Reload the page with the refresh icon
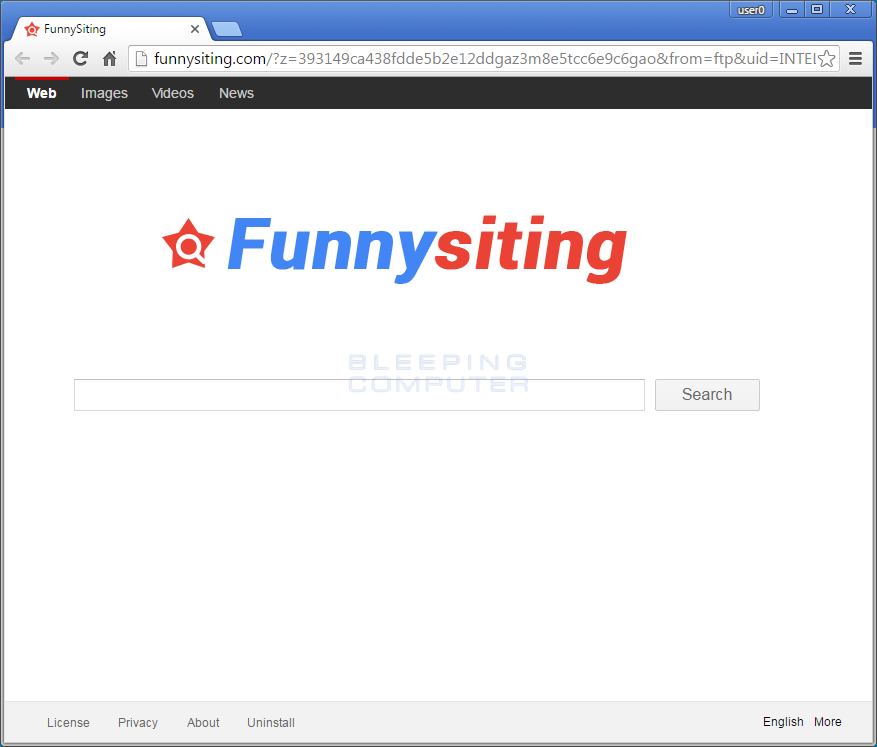The height and width of the screenshot is (747, 877). (81, 59)
